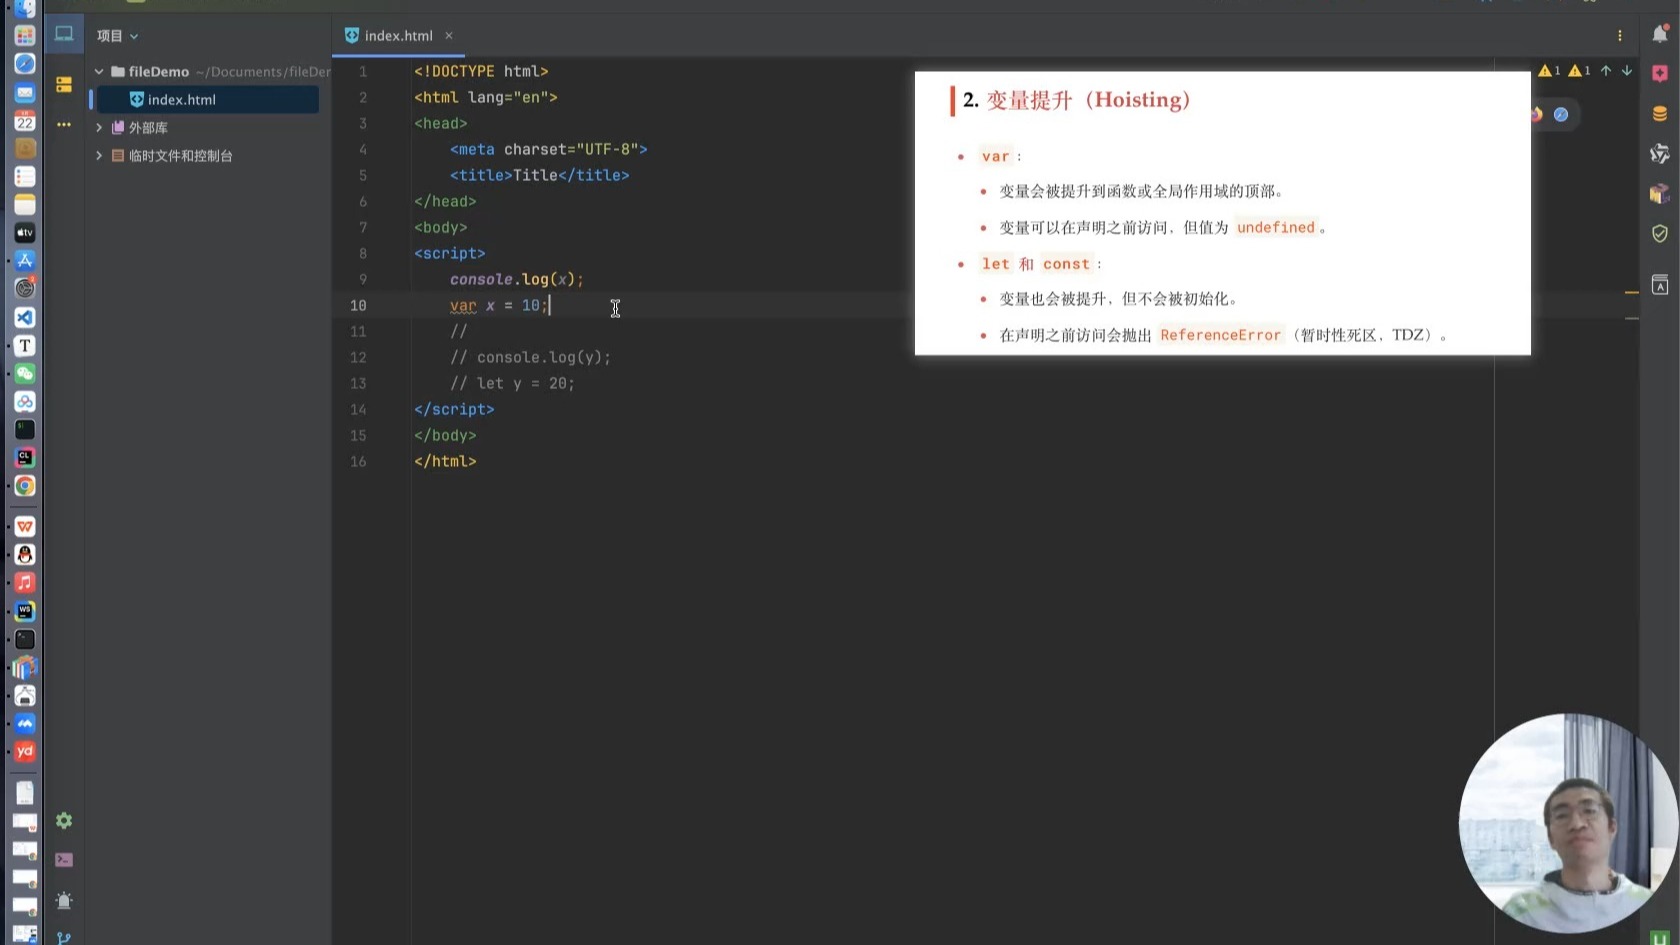1680x945 pixels.
Task: Open WebStorm from the Dock
Action: [25, 611]
